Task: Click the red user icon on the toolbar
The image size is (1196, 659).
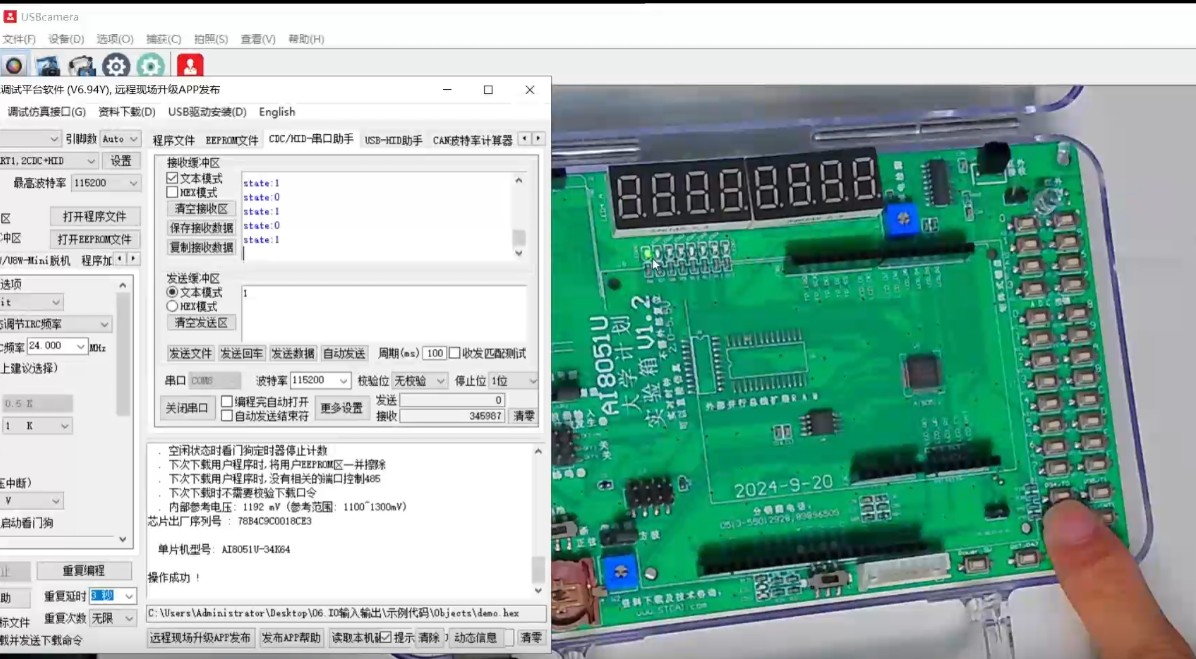Action: 189,65
